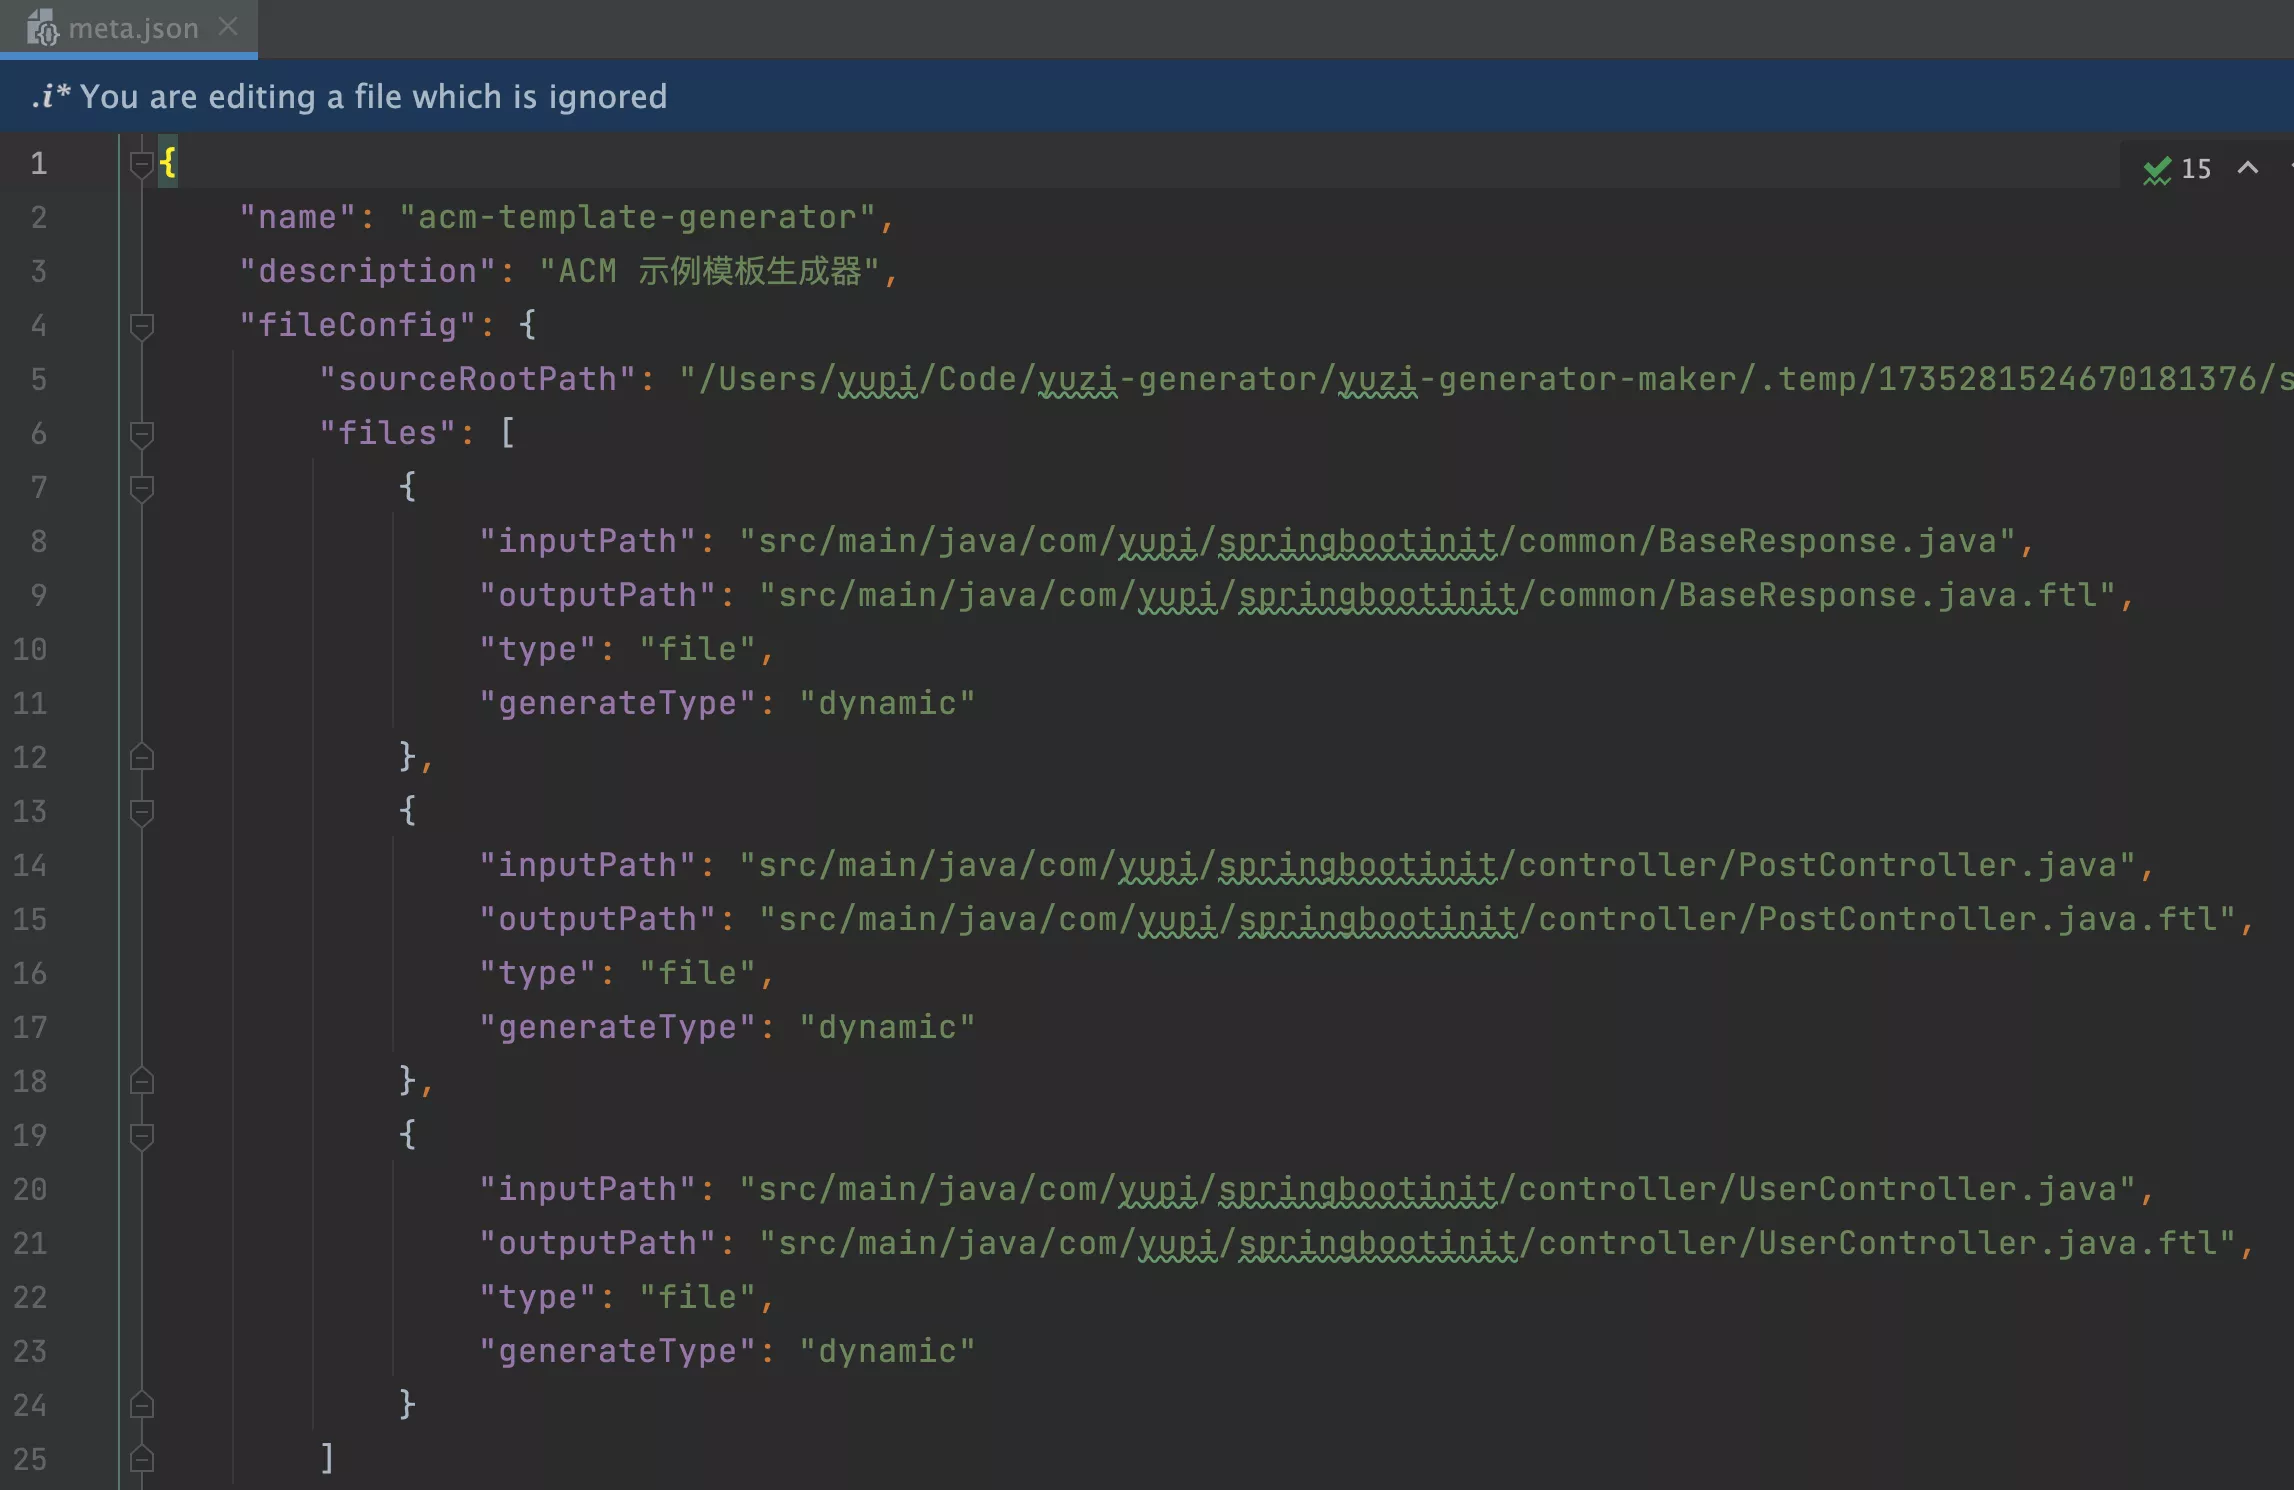The image size is (2294, 1490).
Task: Click "generateType" key on line 17
Action: click(x=617, y=1027)
